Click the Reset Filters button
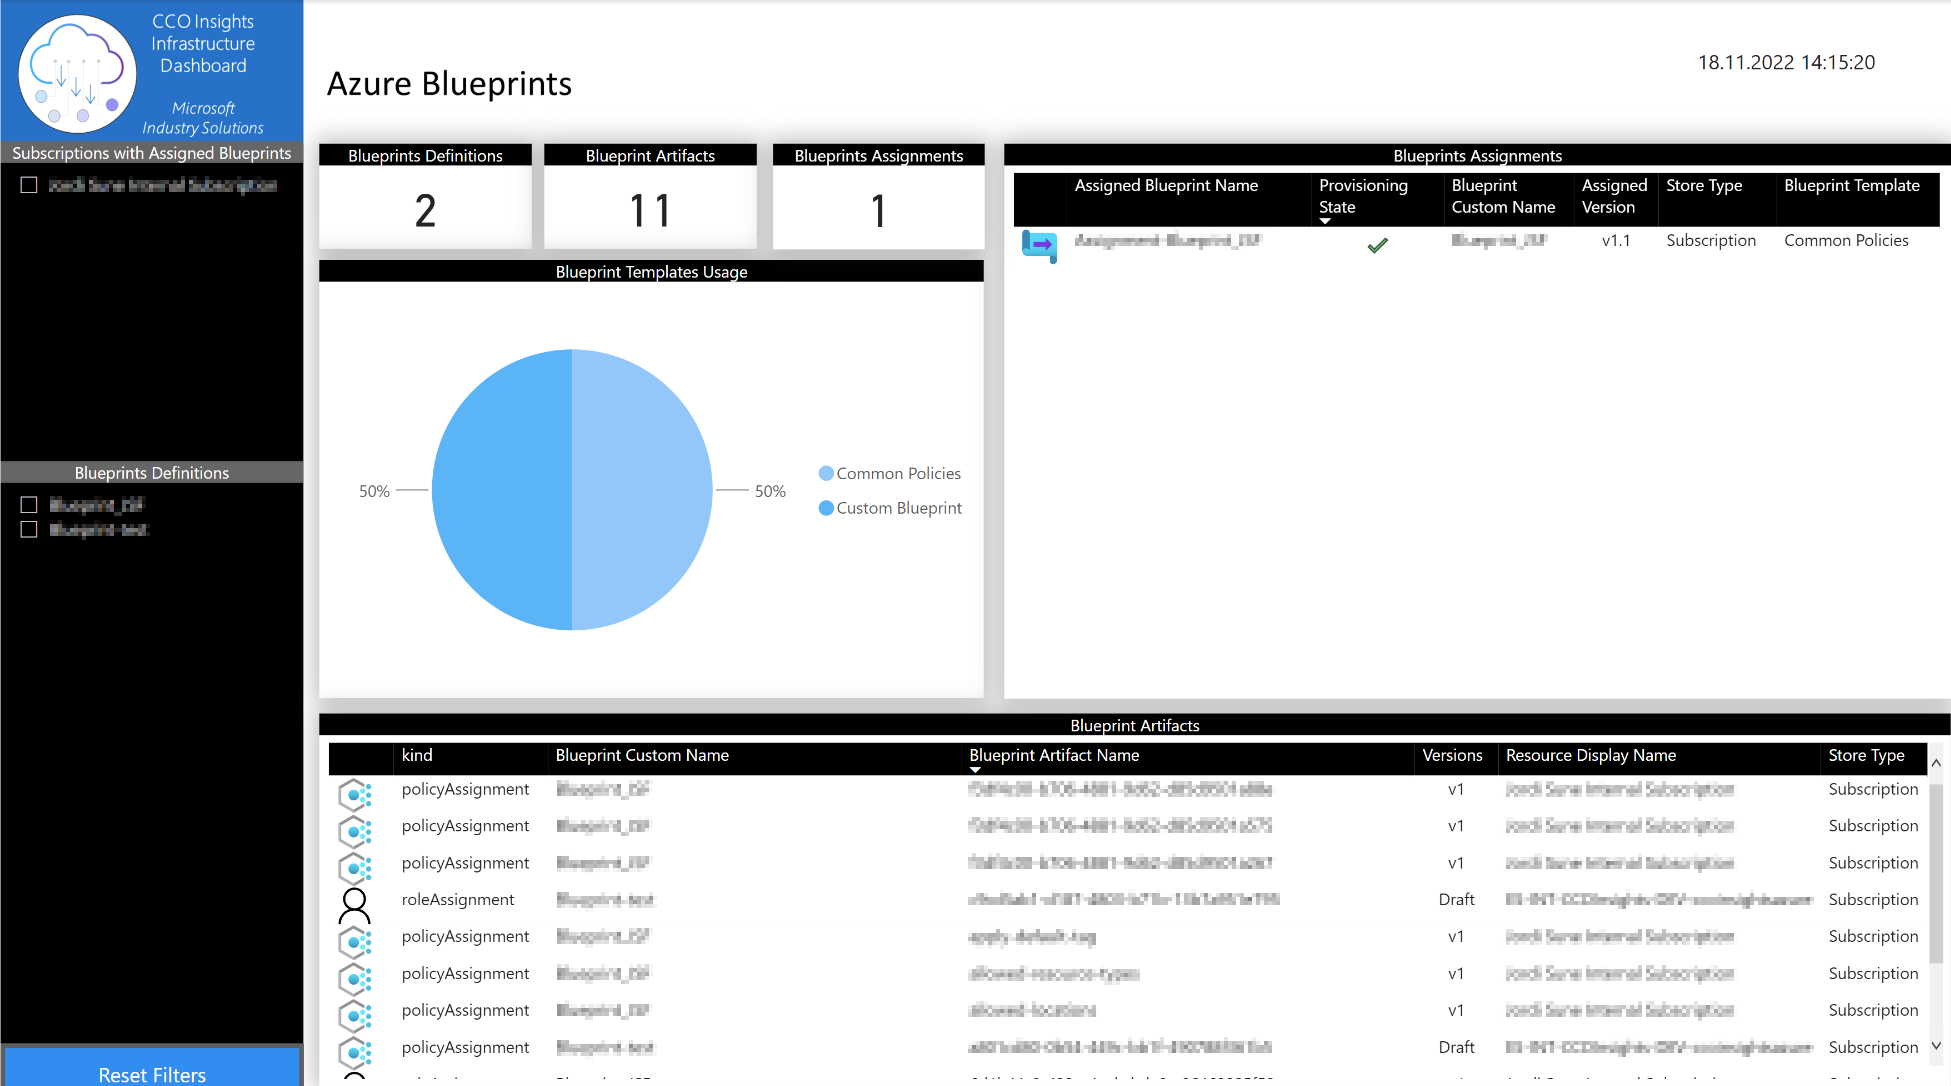Image resolution: width=1951 pixels, height=1086 pixels. pyautogui.click(x=152, y=1068)
